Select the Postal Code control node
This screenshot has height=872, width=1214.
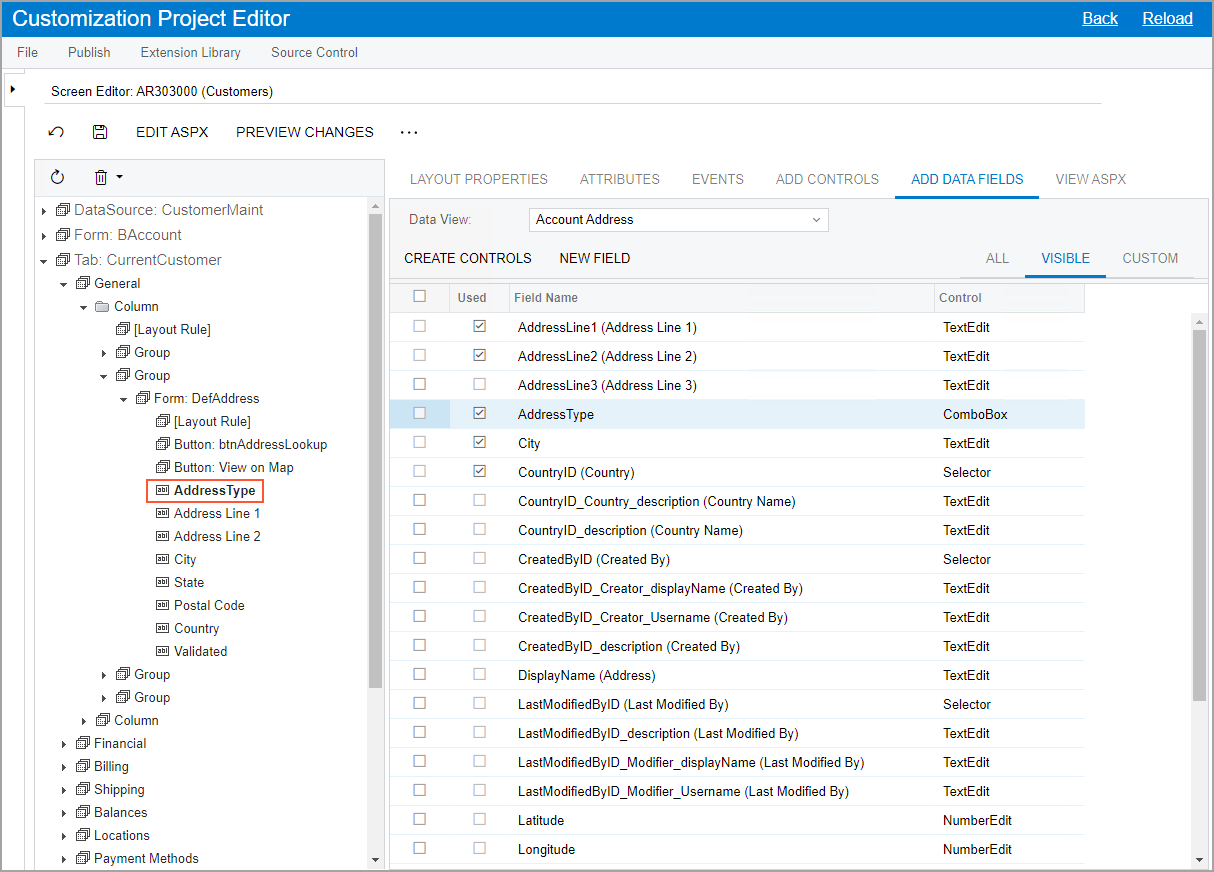point(208,605)
